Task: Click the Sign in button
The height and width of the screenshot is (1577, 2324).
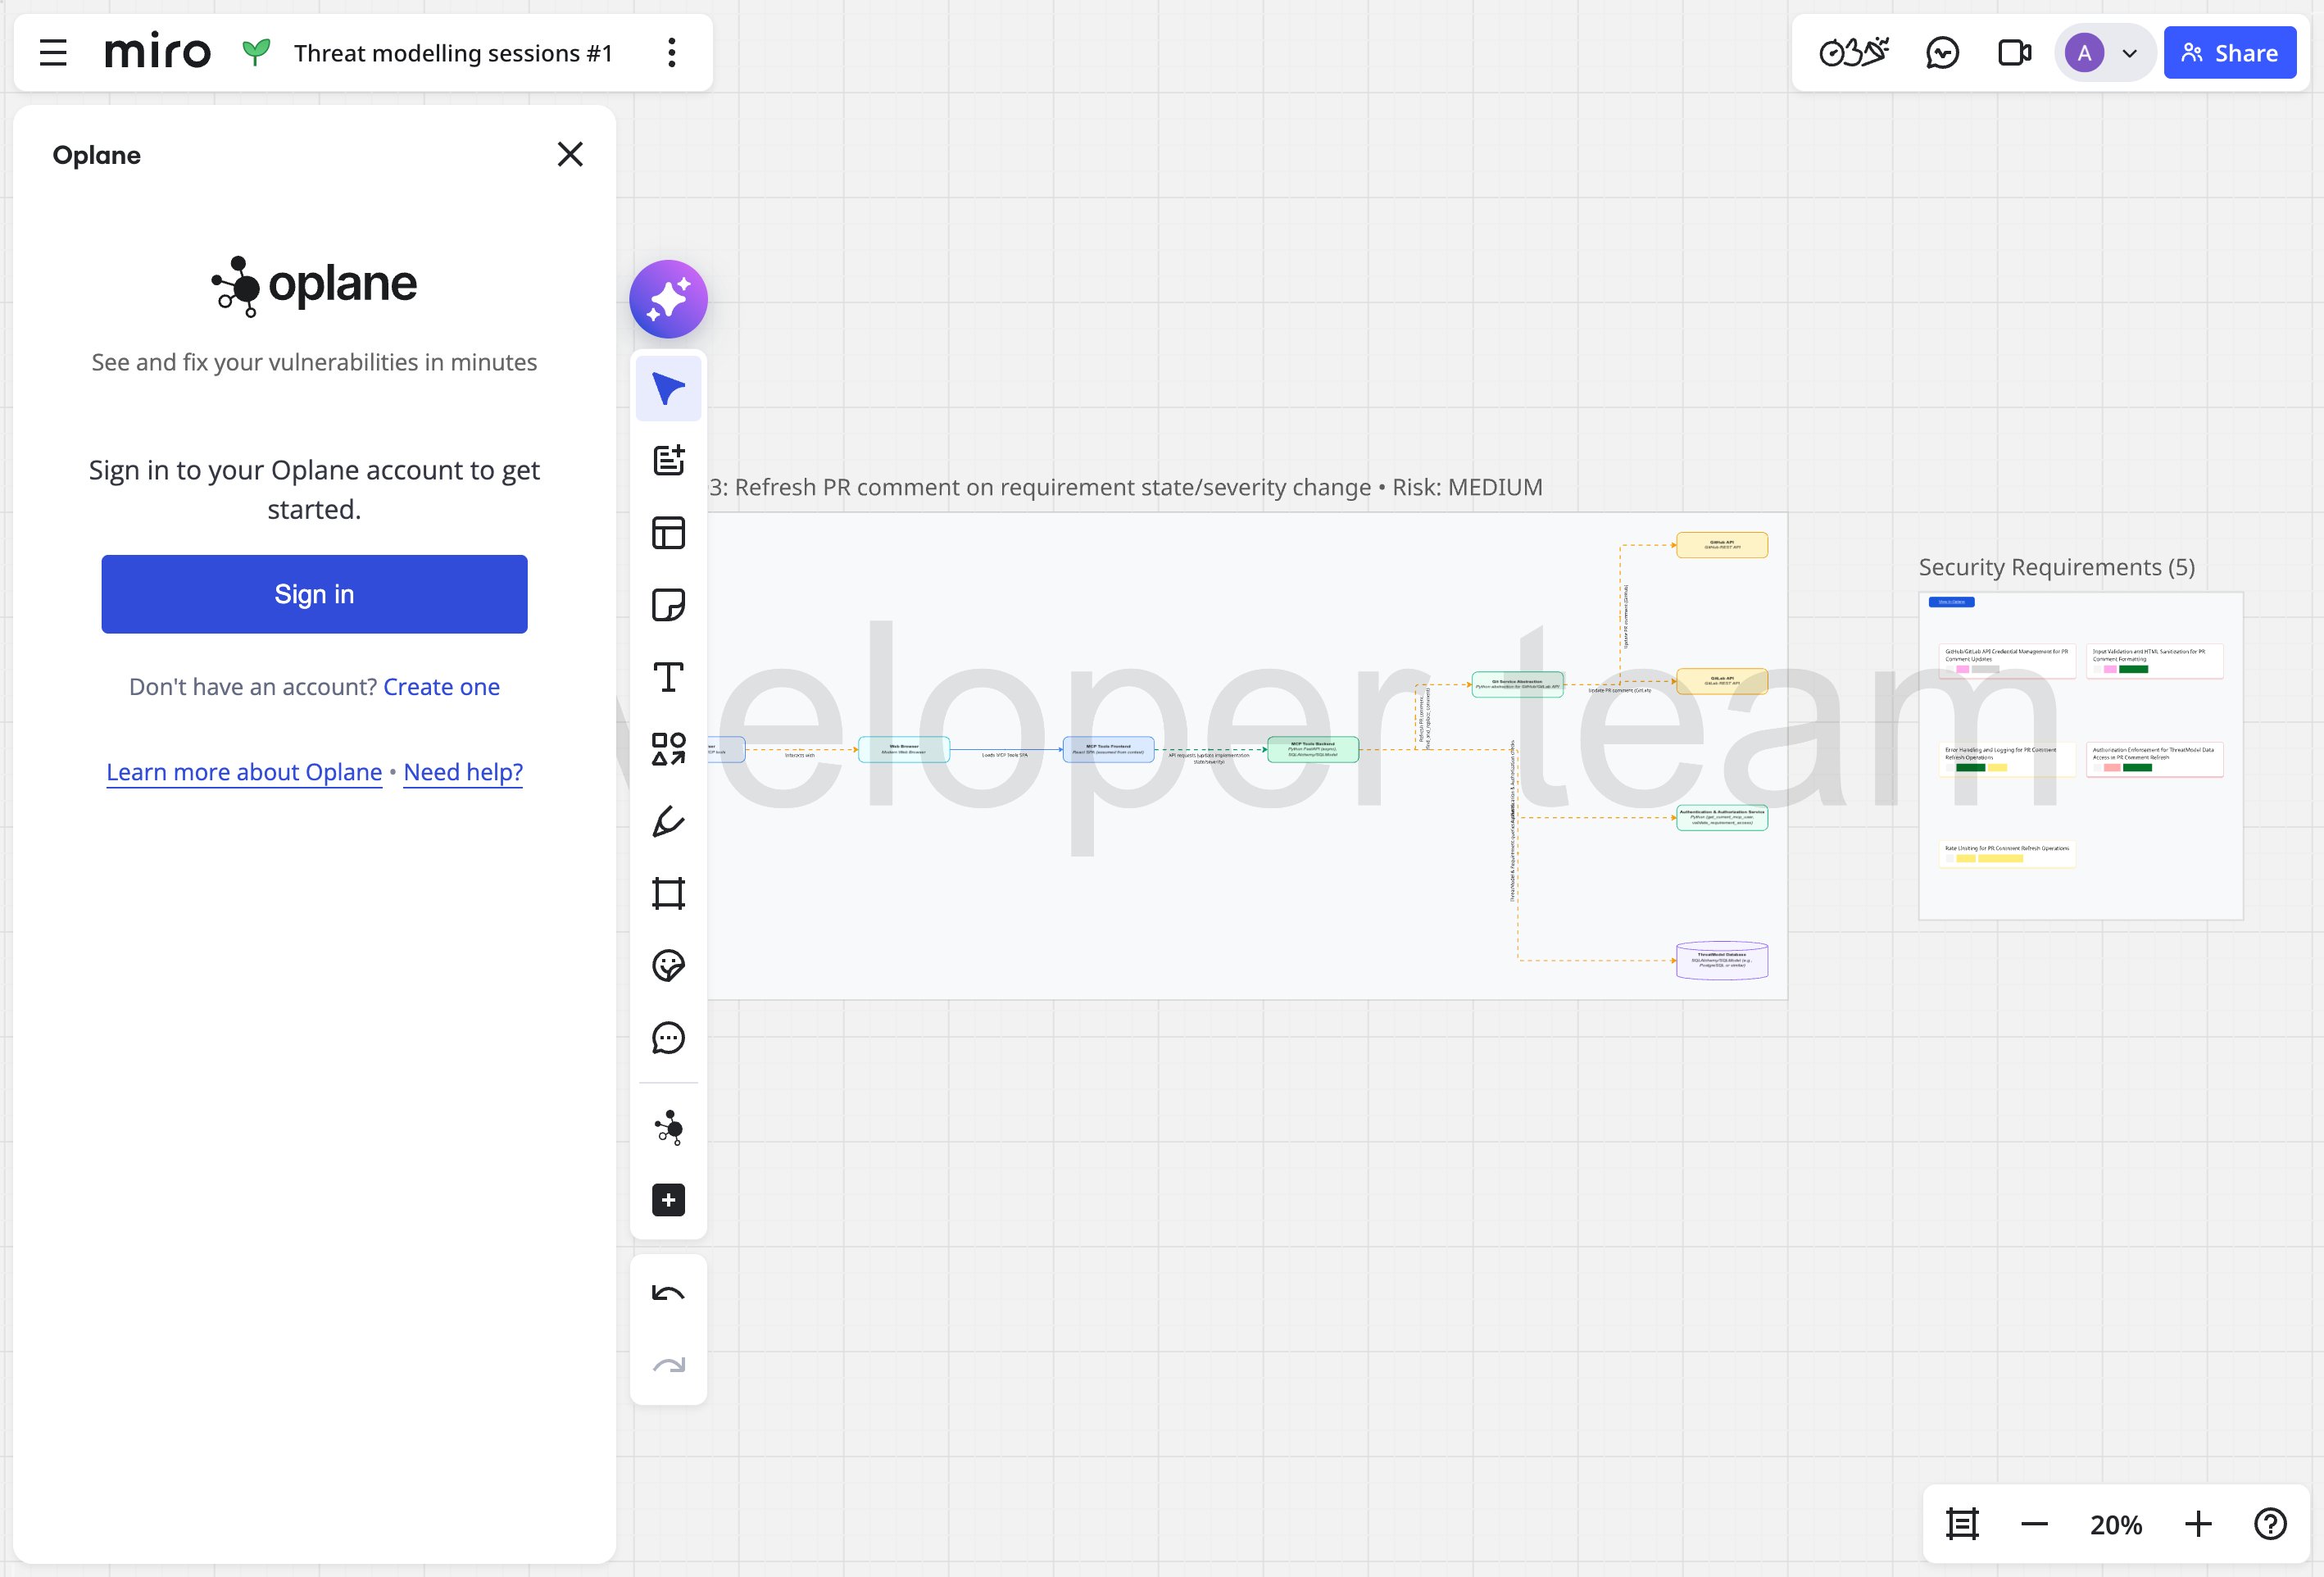Action: pyautogui.click(x=314, y=594)
